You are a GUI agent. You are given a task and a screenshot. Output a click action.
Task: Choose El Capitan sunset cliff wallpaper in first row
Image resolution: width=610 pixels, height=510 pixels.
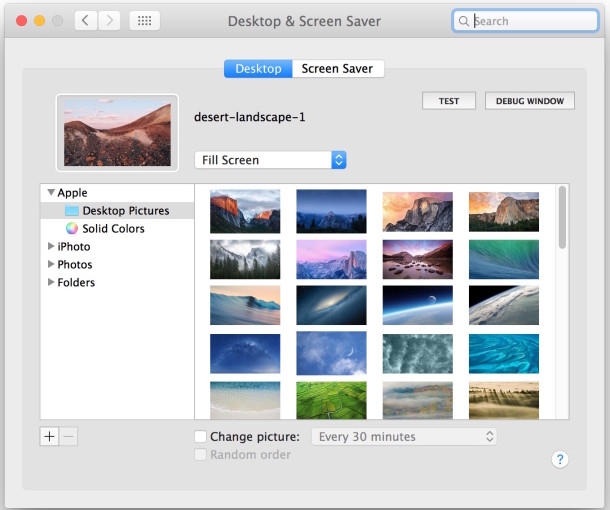[245, 211]
